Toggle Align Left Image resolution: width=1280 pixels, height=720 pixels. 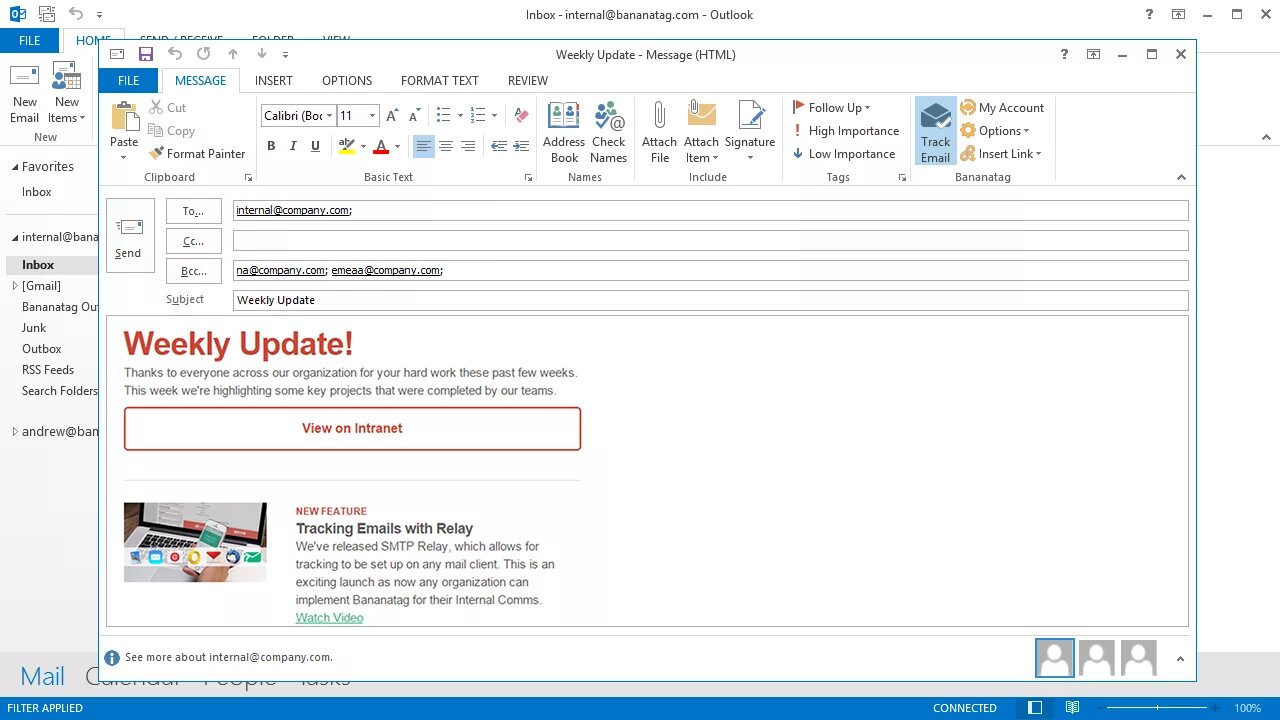(x=424, y=146)
